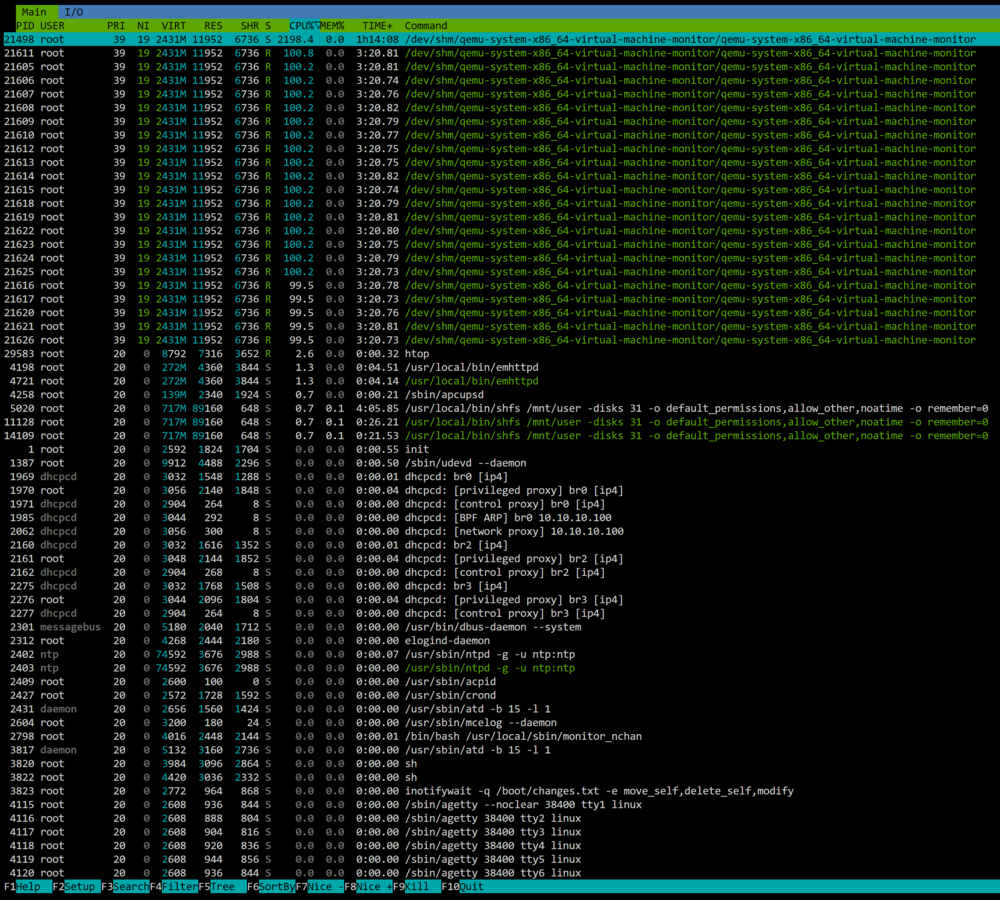The height and width of the screenshot is (900, 1000).
Task: Select ntpd thread row PID 2403
Action: pyautogui.click(x=500, y=668)
